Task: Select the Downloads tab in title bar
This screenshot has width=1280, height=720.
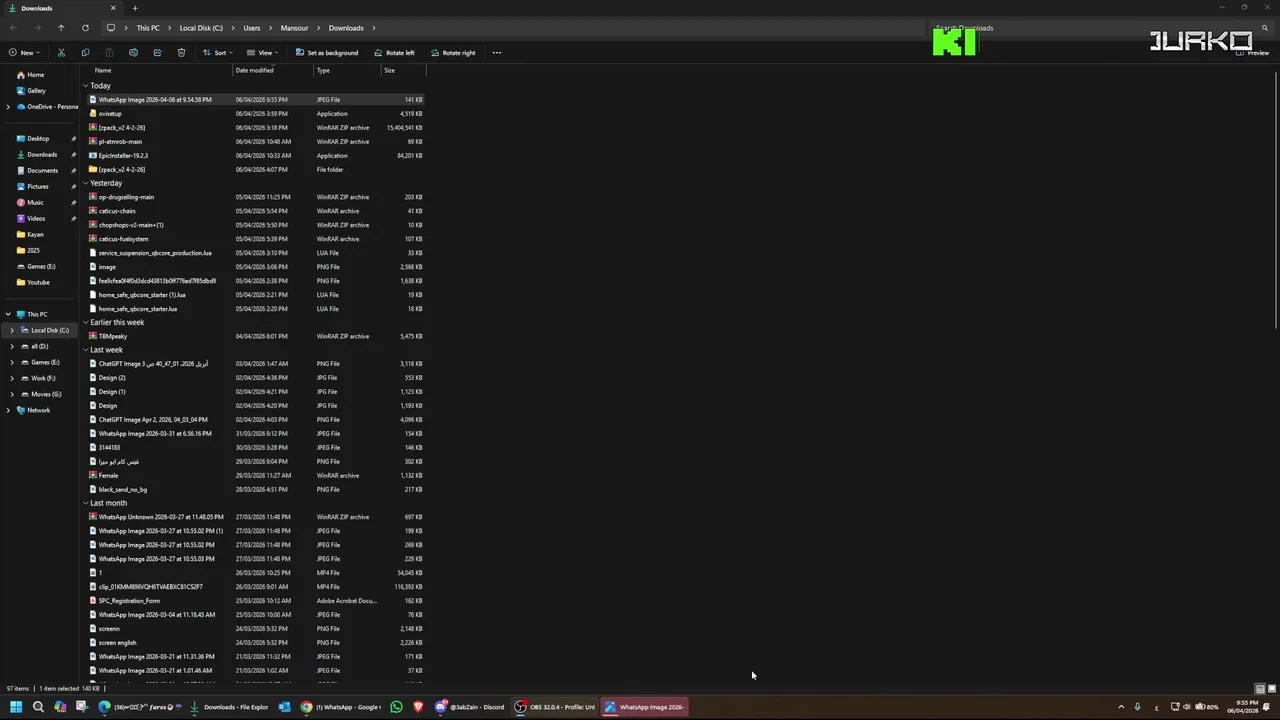Action: (62, 8)
